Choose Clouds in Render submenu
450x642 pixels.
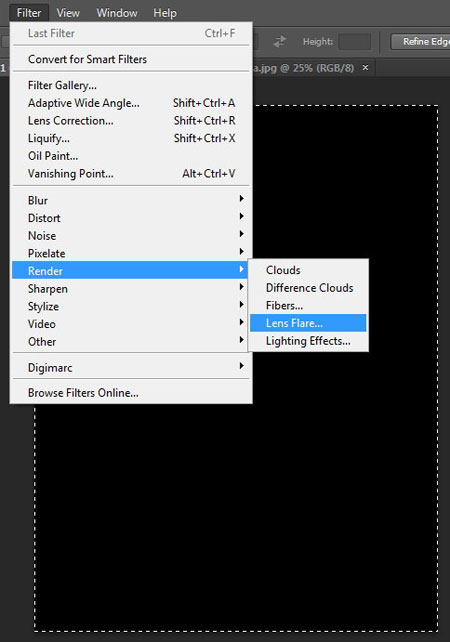[x=308, y=270]
